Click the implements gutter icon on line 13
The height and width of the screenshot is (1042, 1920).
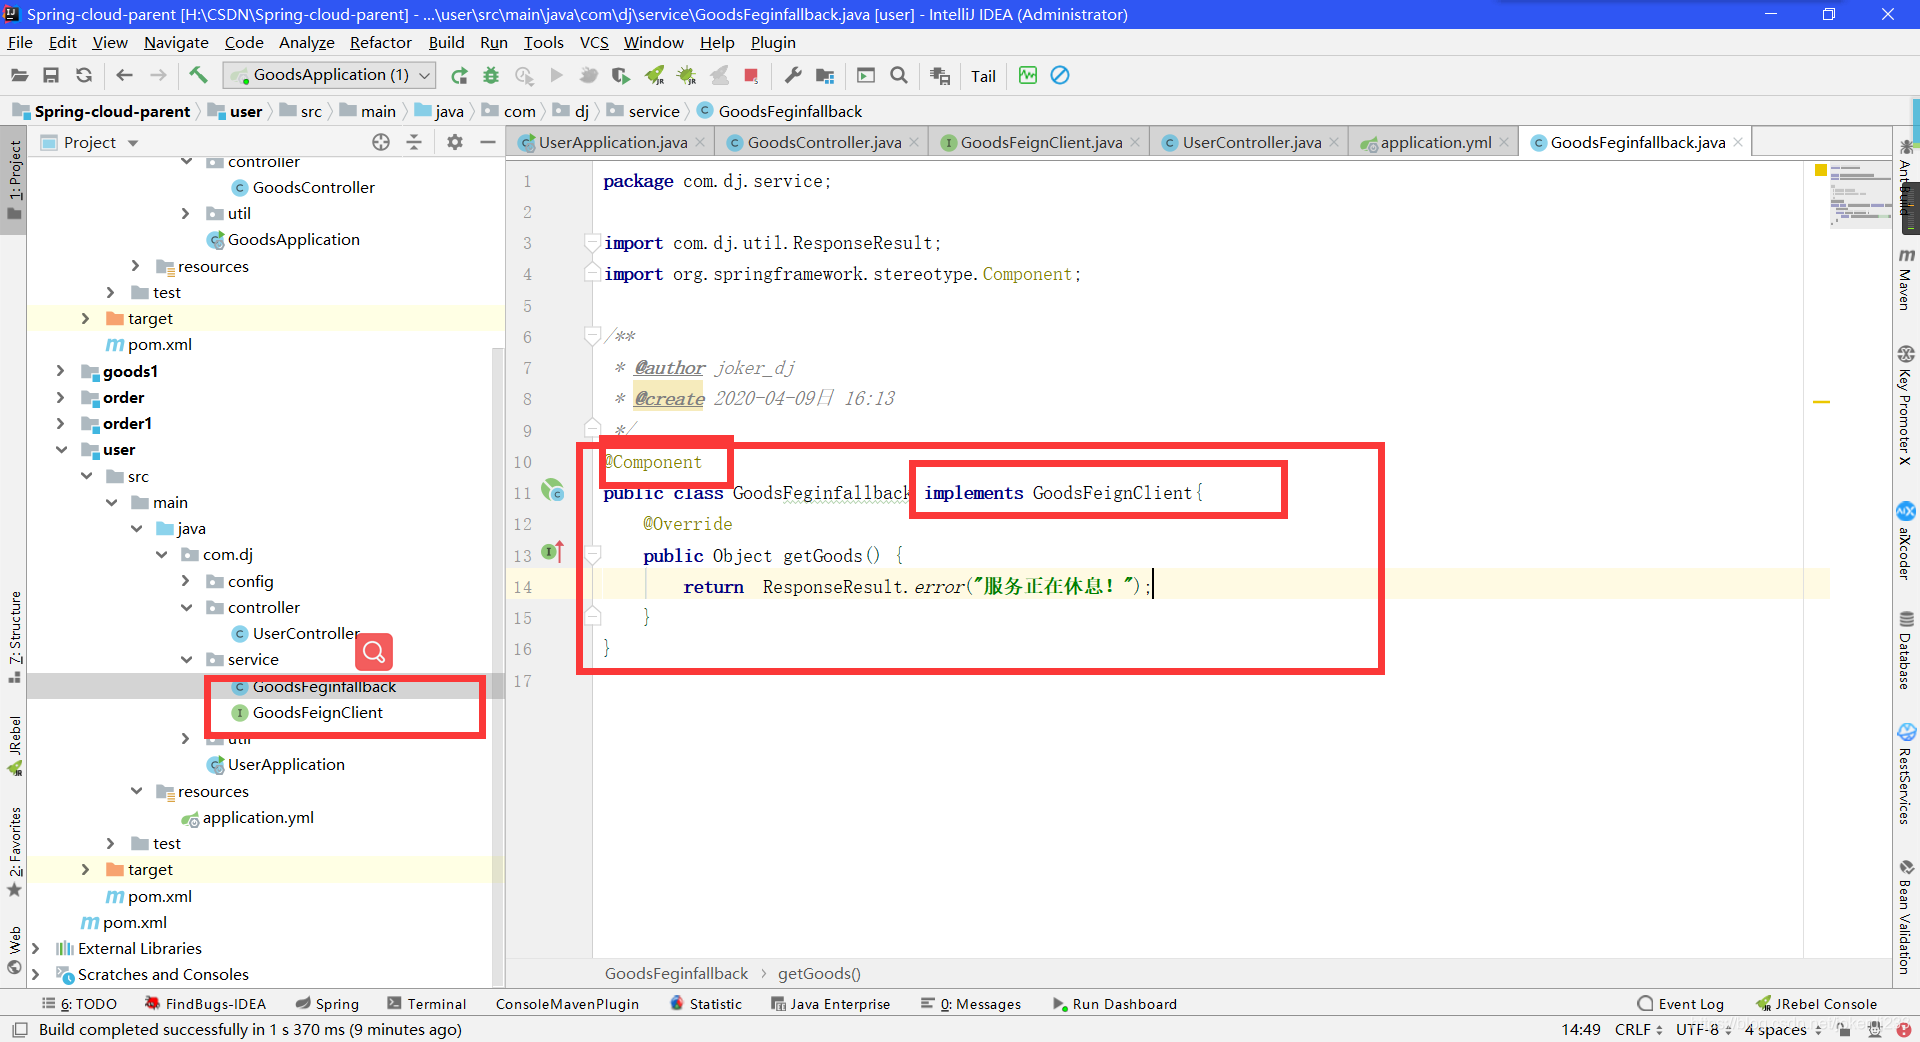(553, 552)
